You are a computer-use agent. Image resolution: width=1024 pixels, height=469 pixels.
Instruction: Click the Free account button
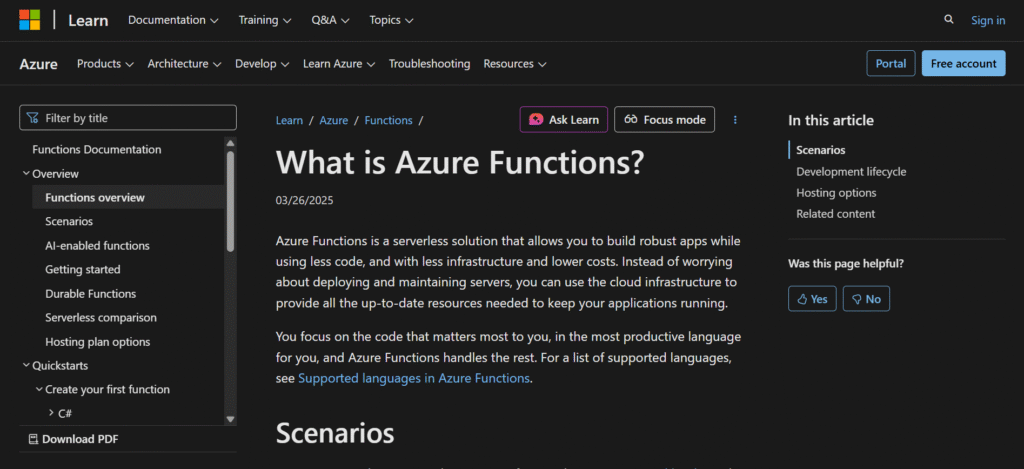point(964,63)
